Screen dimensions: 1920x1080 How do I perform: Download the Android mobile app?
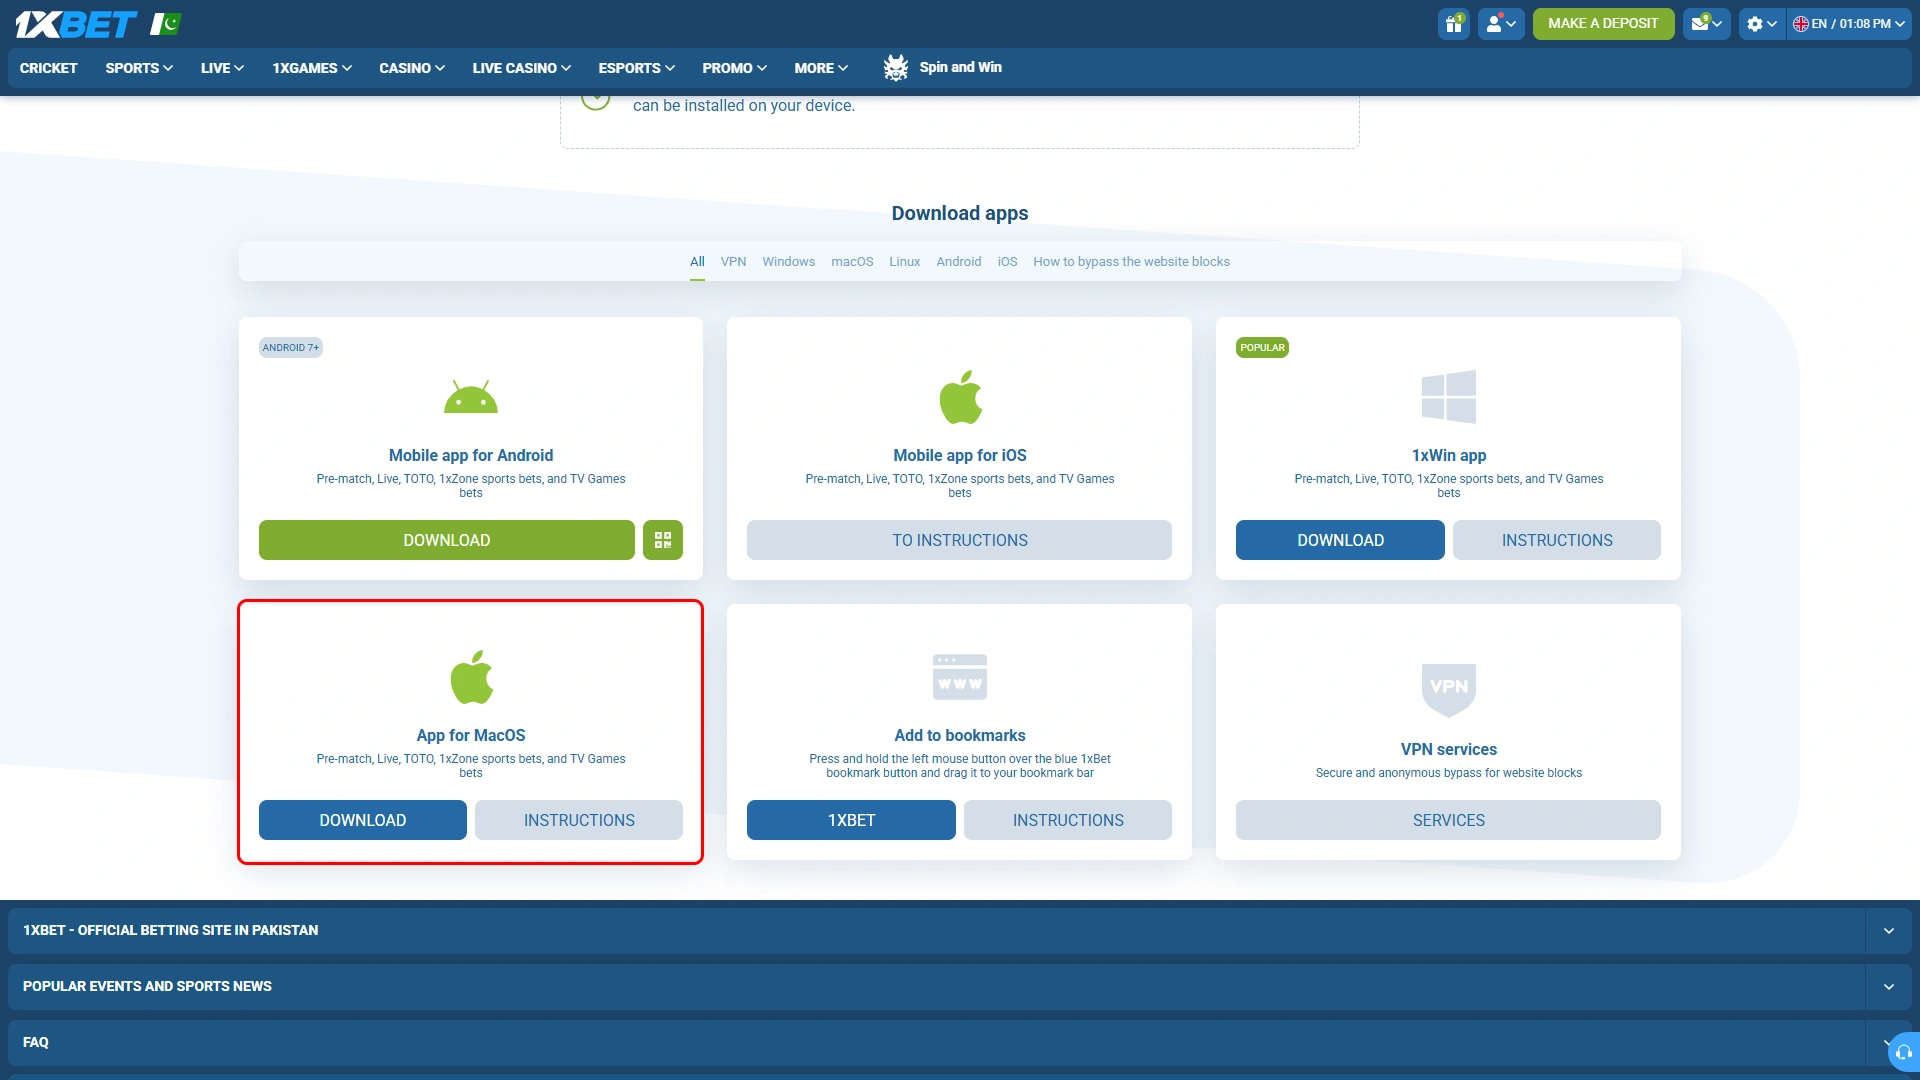(447, 540)
